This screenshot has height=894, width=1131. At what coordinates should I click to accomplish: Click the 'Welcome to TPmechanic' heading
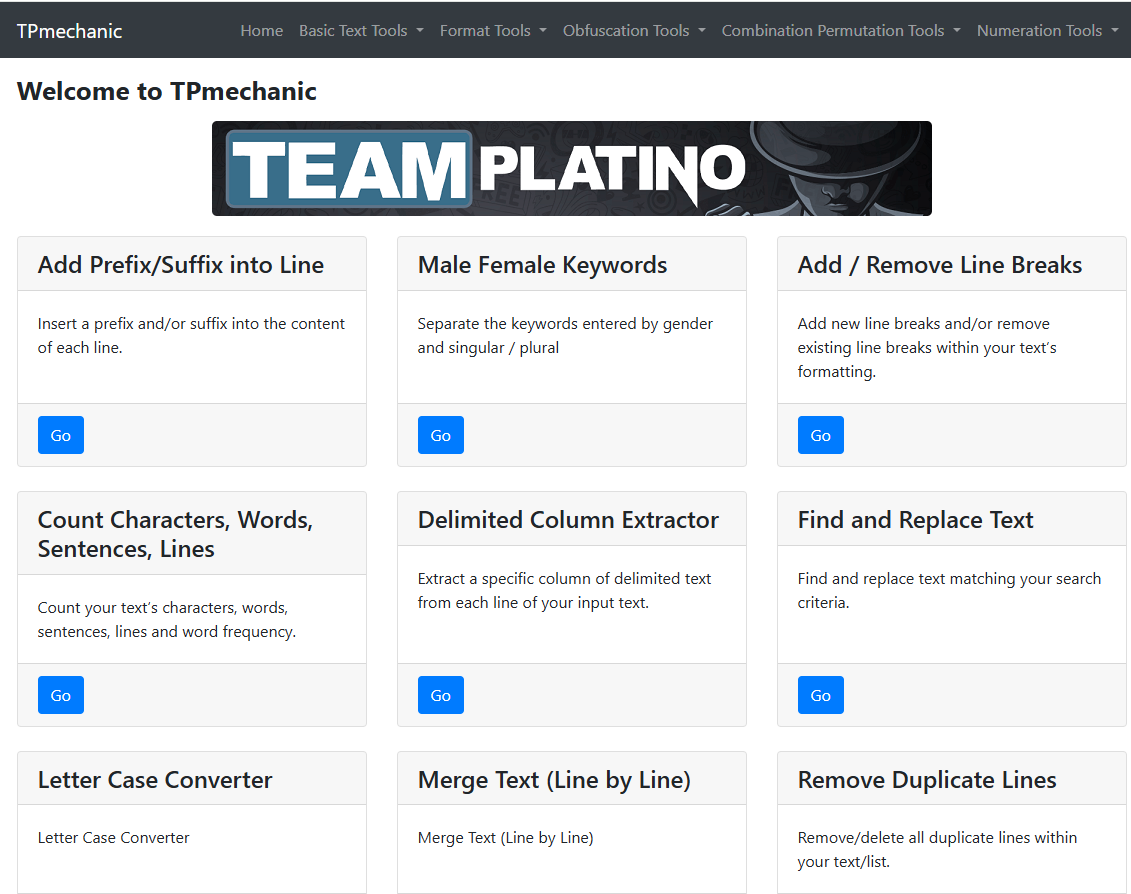(x=167, y=91)
